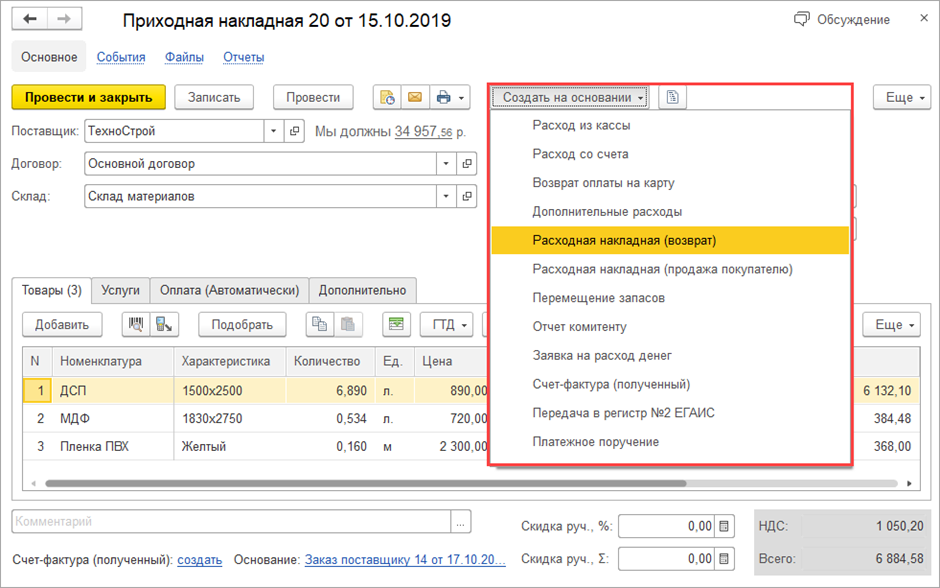The width and height of the screenshot is (940, 588).
Task: Click the barcode scan icon
Action: (136, 324)
